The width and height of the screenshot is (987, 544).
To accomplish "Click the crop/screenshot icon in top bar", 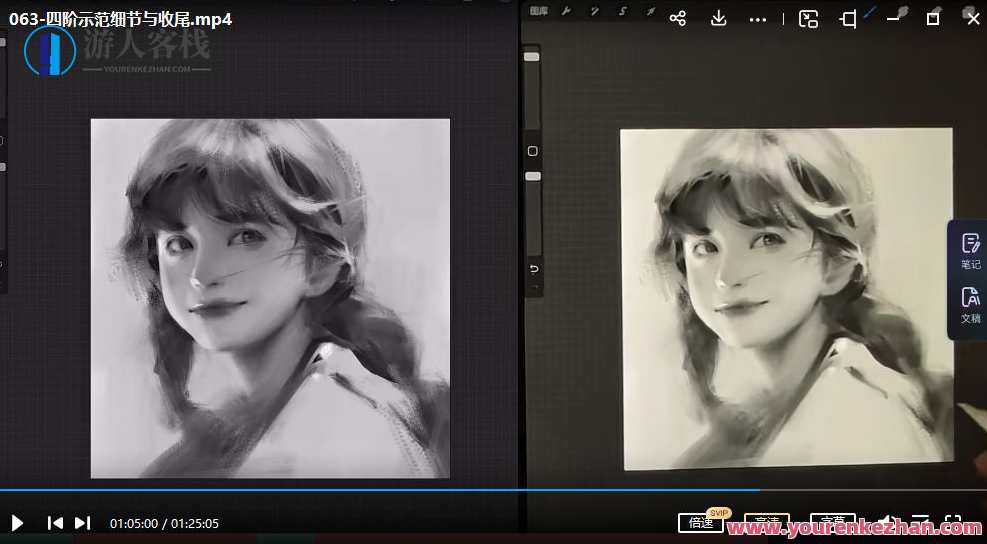I will coord(848,19).
